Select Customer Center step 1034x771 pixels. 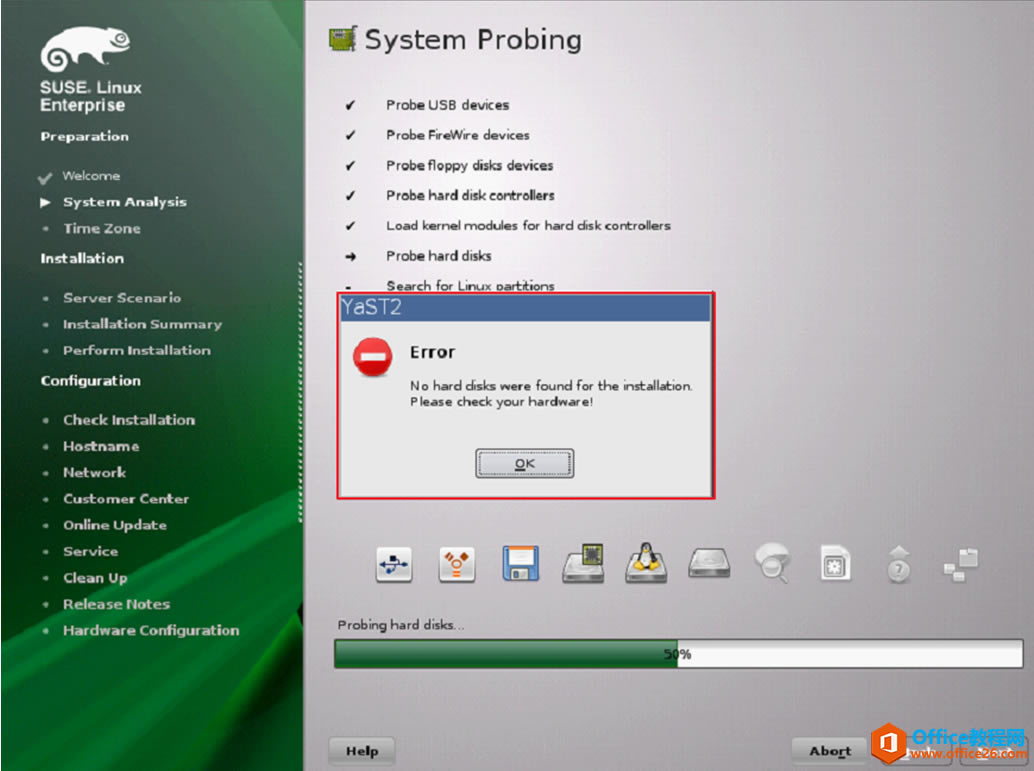126,499
